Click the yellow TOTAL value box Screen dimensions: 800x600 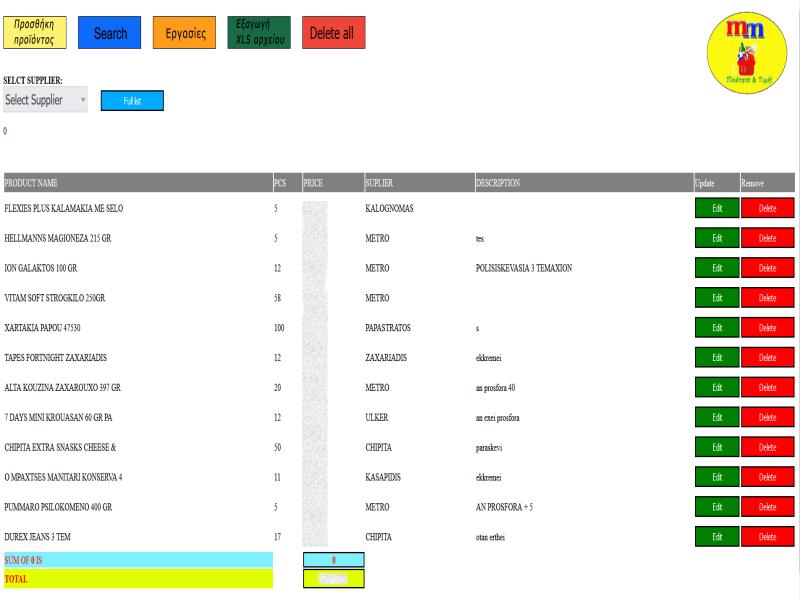click(x=334, y=579)
